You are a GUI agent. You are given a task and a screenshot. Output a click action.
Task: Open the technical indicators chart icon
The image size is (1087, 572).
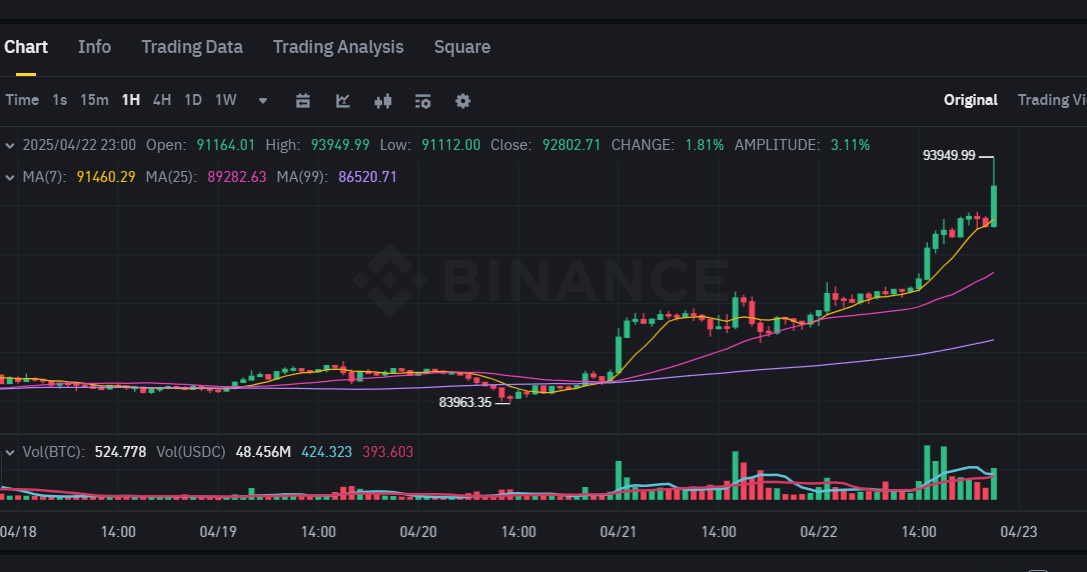tap(342, 101)
